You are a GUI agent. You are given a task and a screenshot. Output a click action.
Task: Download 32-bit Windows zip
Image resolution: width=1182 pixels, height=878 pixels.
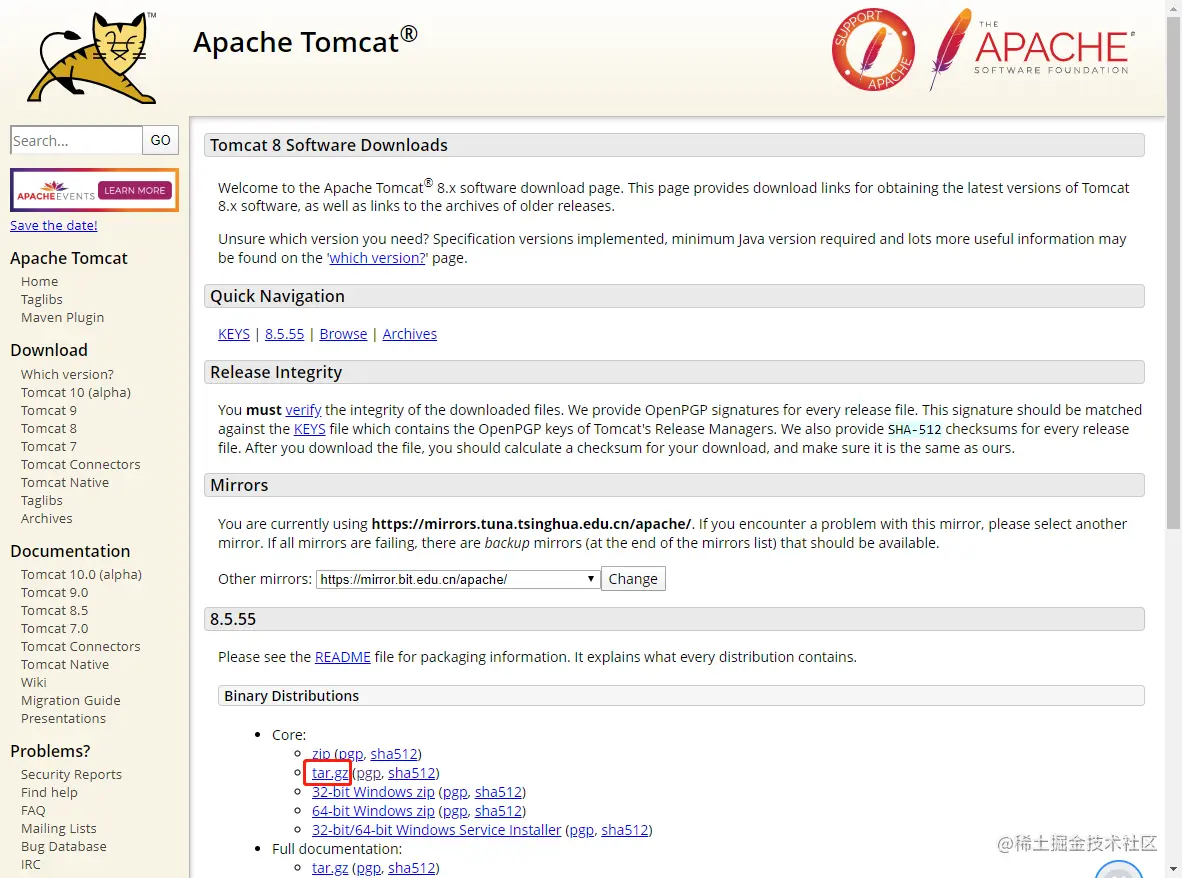tap(373, 792)
